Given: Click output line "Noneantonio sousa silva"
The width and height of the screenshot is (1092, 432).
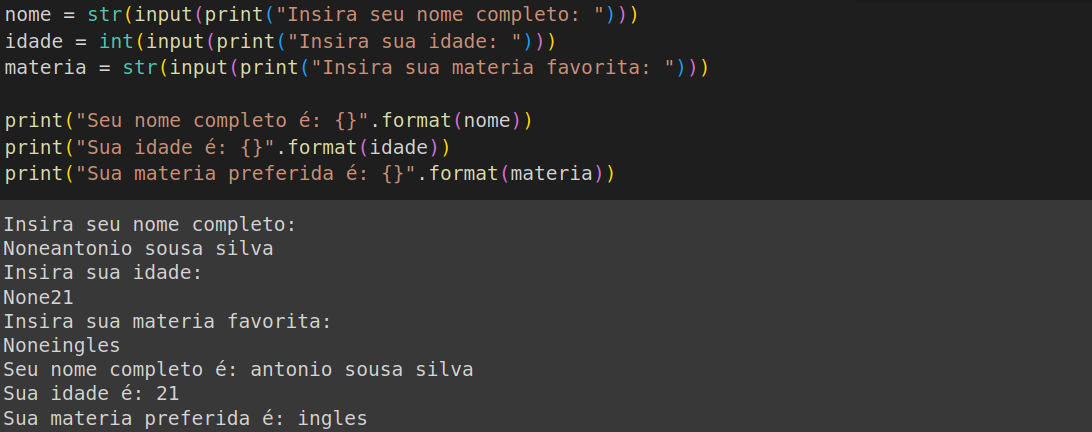Looking at the screenshot, I should [x=138, y=249].
